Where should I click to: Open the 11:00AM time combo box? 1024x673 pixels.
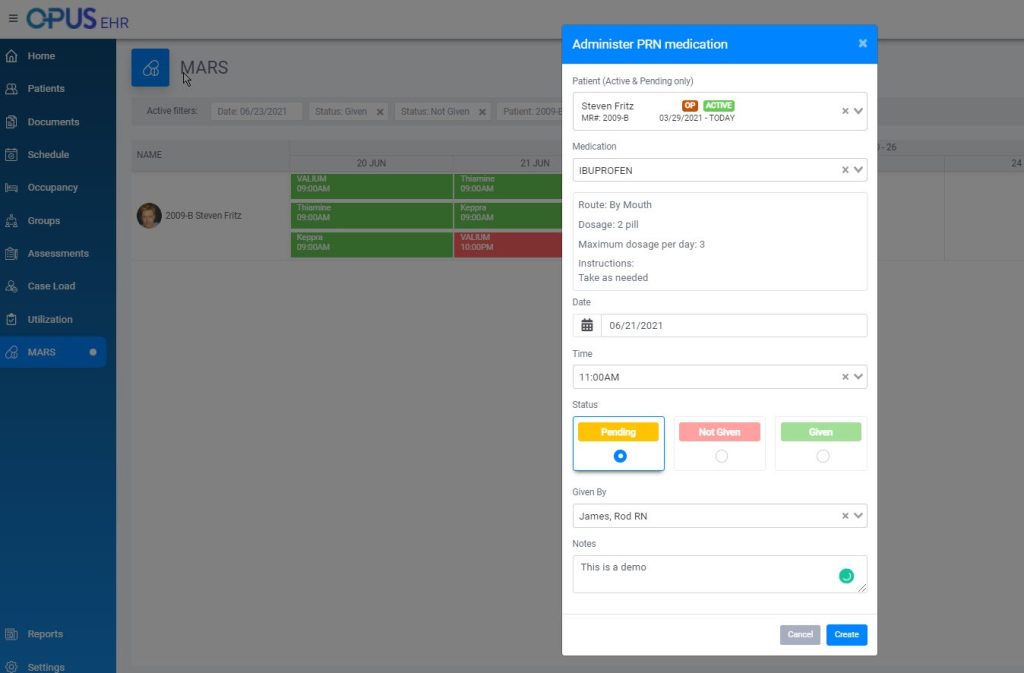tap(720, 377)
